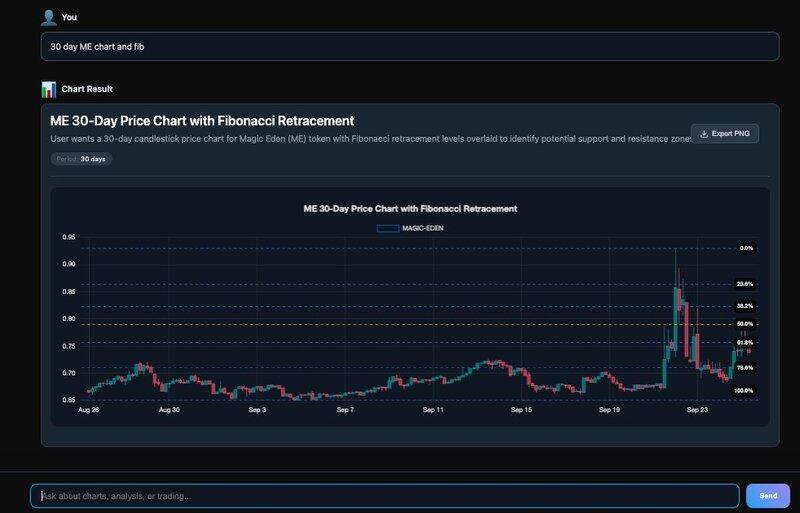Click the 38.2% Fibonacci level label
Viewport: 800px width, 513px height.
pyautogui.click(x=745, y=306)
